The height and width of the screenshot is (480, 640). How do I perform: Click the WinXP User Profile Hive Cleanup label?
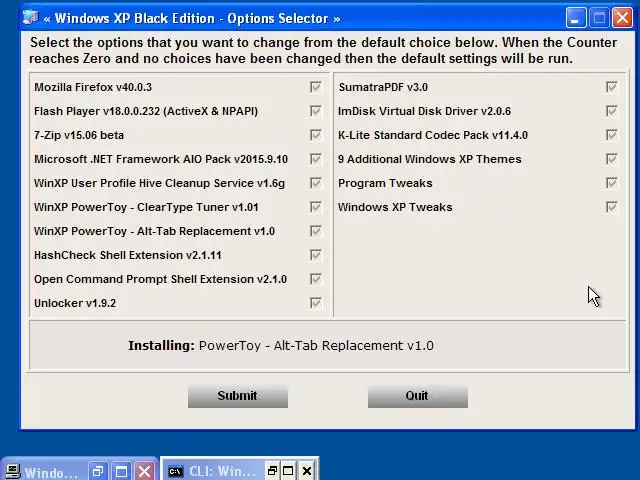point(160,183)
